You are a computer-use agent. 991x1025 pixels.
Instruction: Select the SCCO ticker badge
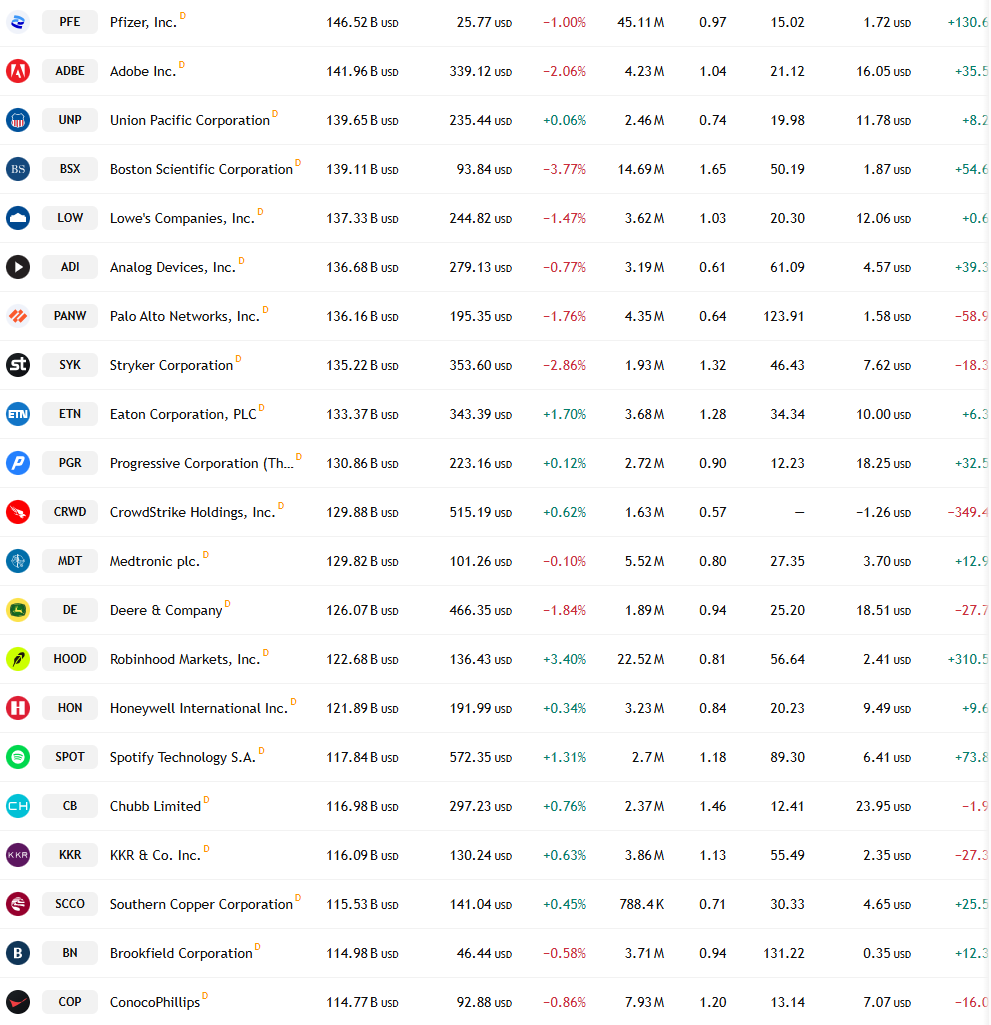click(70, 904)
